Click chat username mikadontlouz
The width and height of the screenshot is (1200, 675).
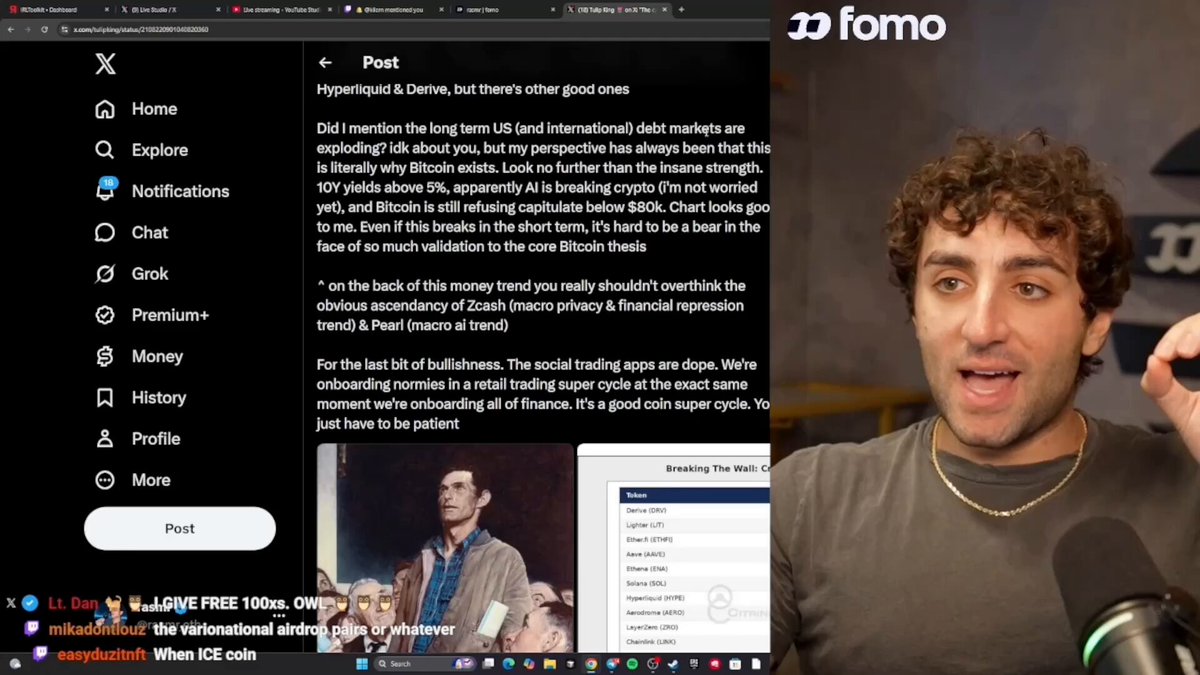[x=99, y=630]
